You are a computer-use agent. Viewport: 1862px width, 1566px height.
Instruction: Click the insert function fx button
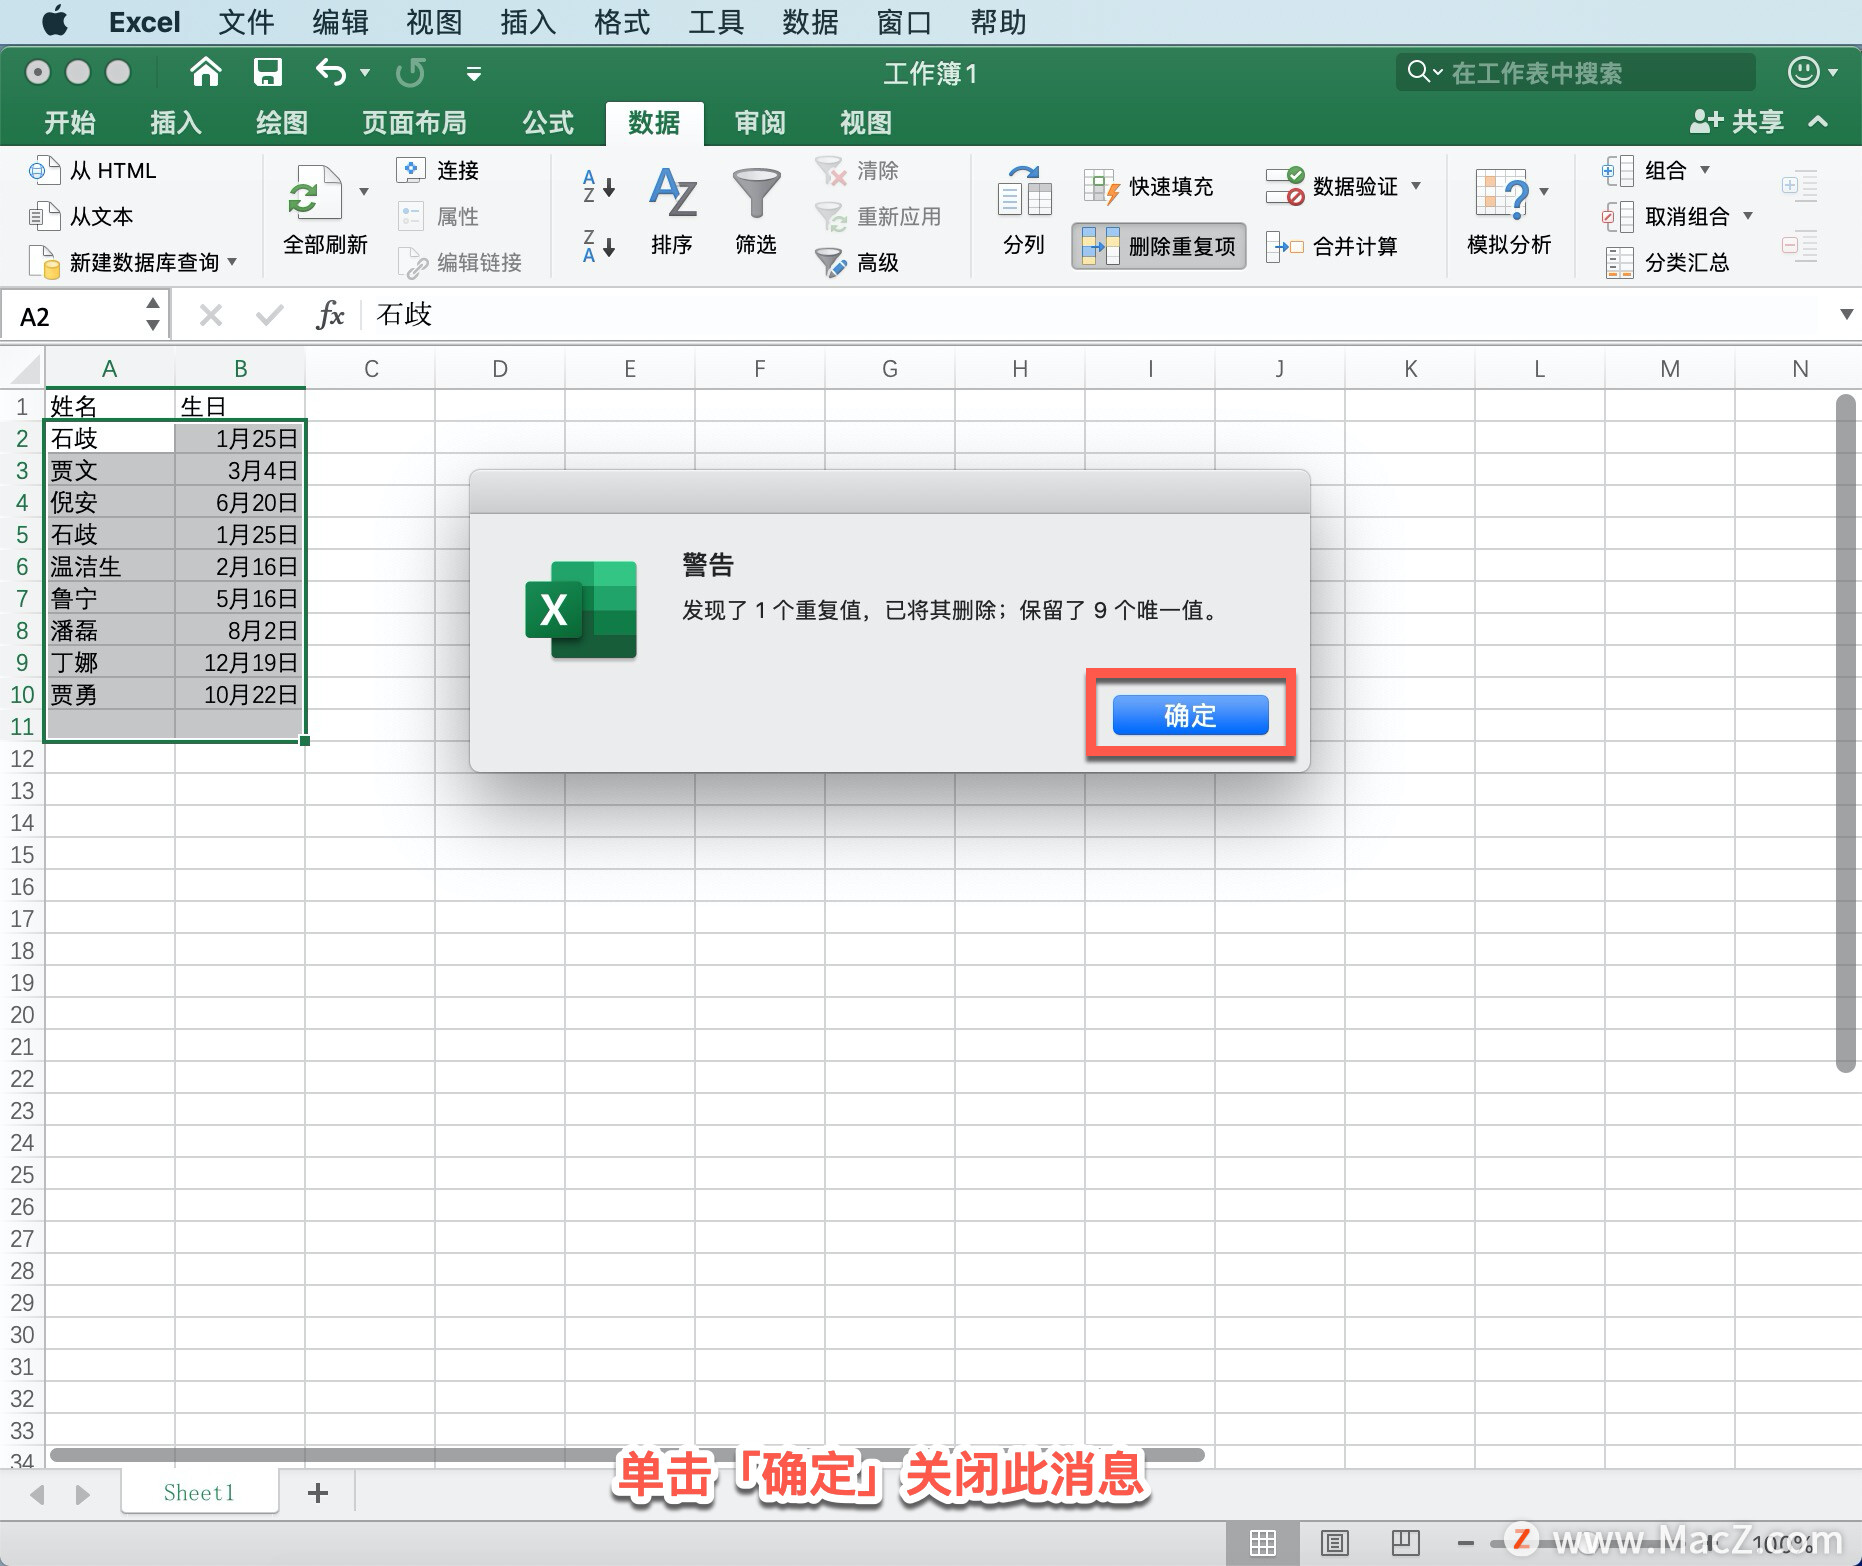tap(330, 315)
